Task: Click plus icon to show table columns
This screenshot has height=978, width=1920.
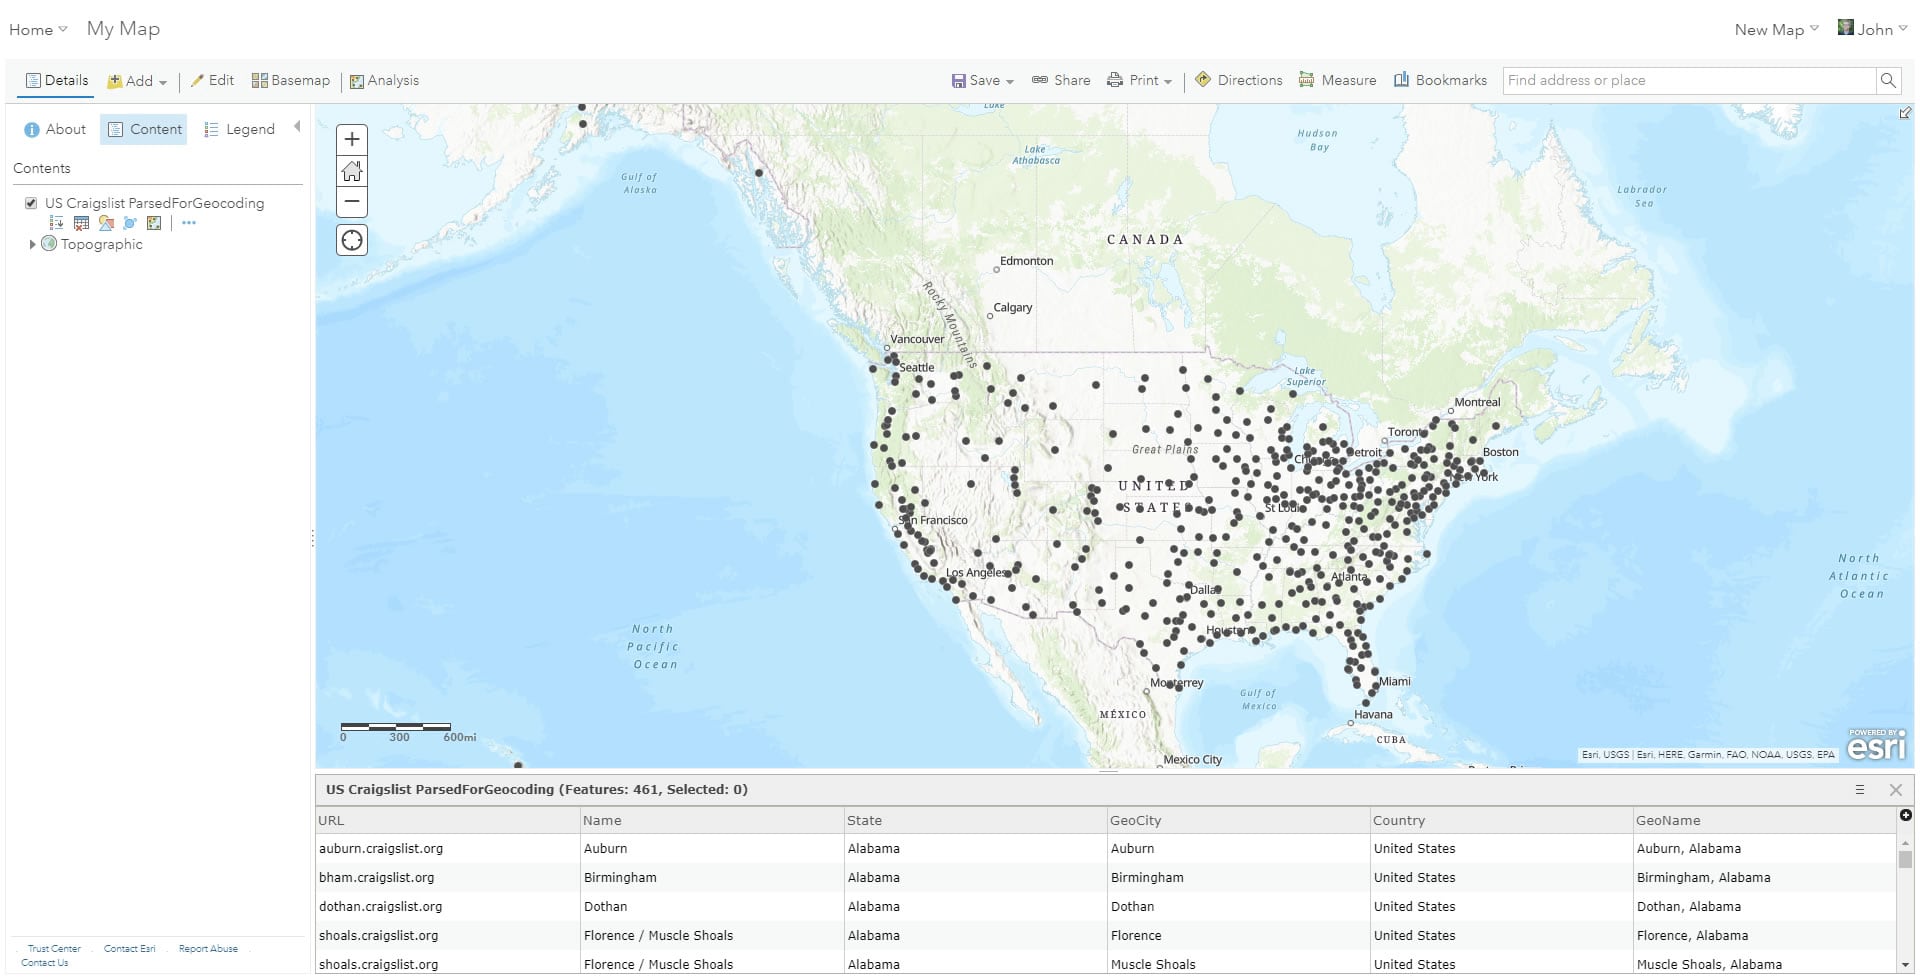Action: click(1906, 815)
